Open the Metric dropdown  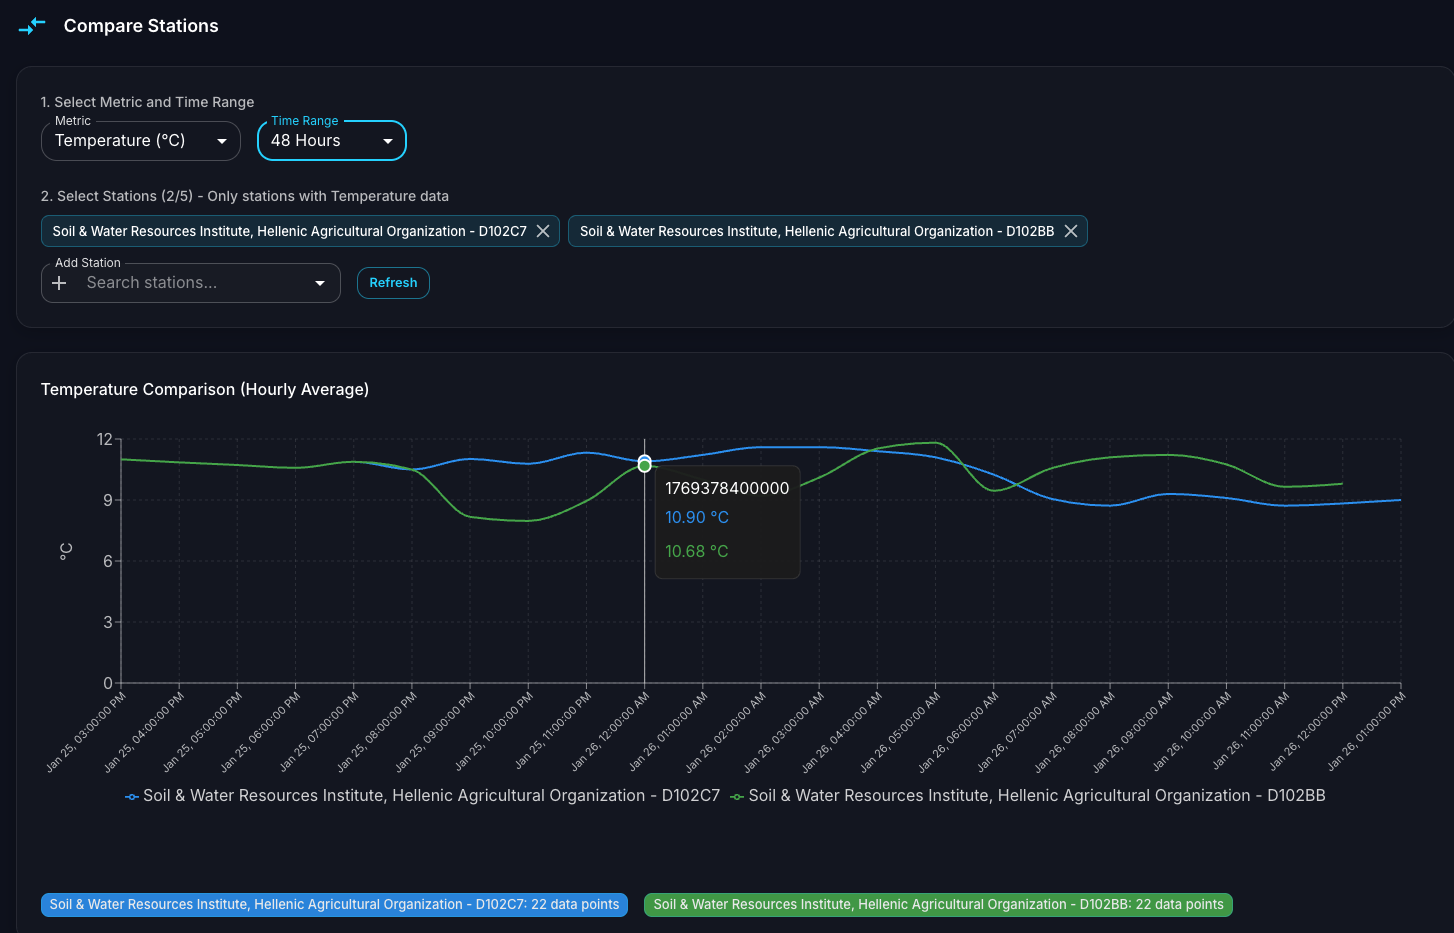coord(141,141)
